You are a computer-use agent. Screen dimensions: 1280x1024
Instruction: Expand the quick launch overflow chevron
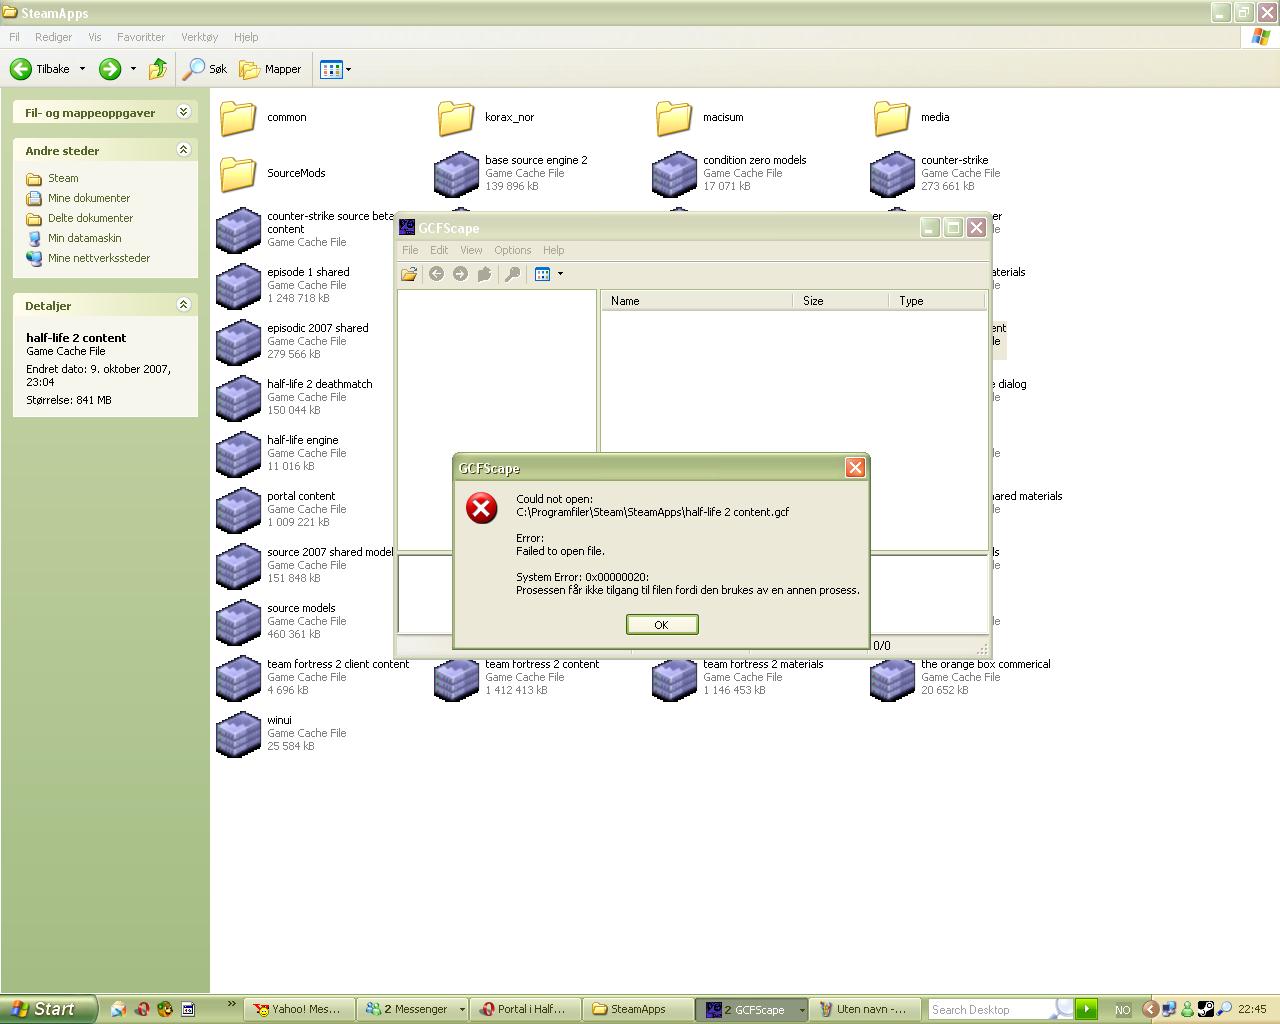(232, 1004)
